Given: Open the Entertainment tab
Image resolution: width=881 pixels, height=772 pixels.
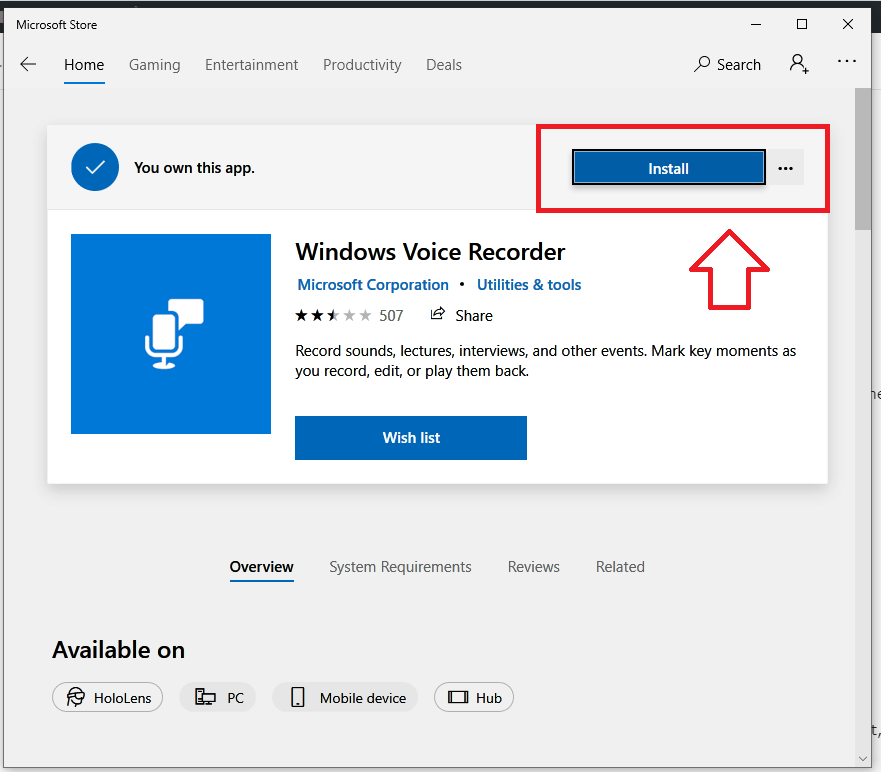Looking at the screenshot, I should coord(251,65).
